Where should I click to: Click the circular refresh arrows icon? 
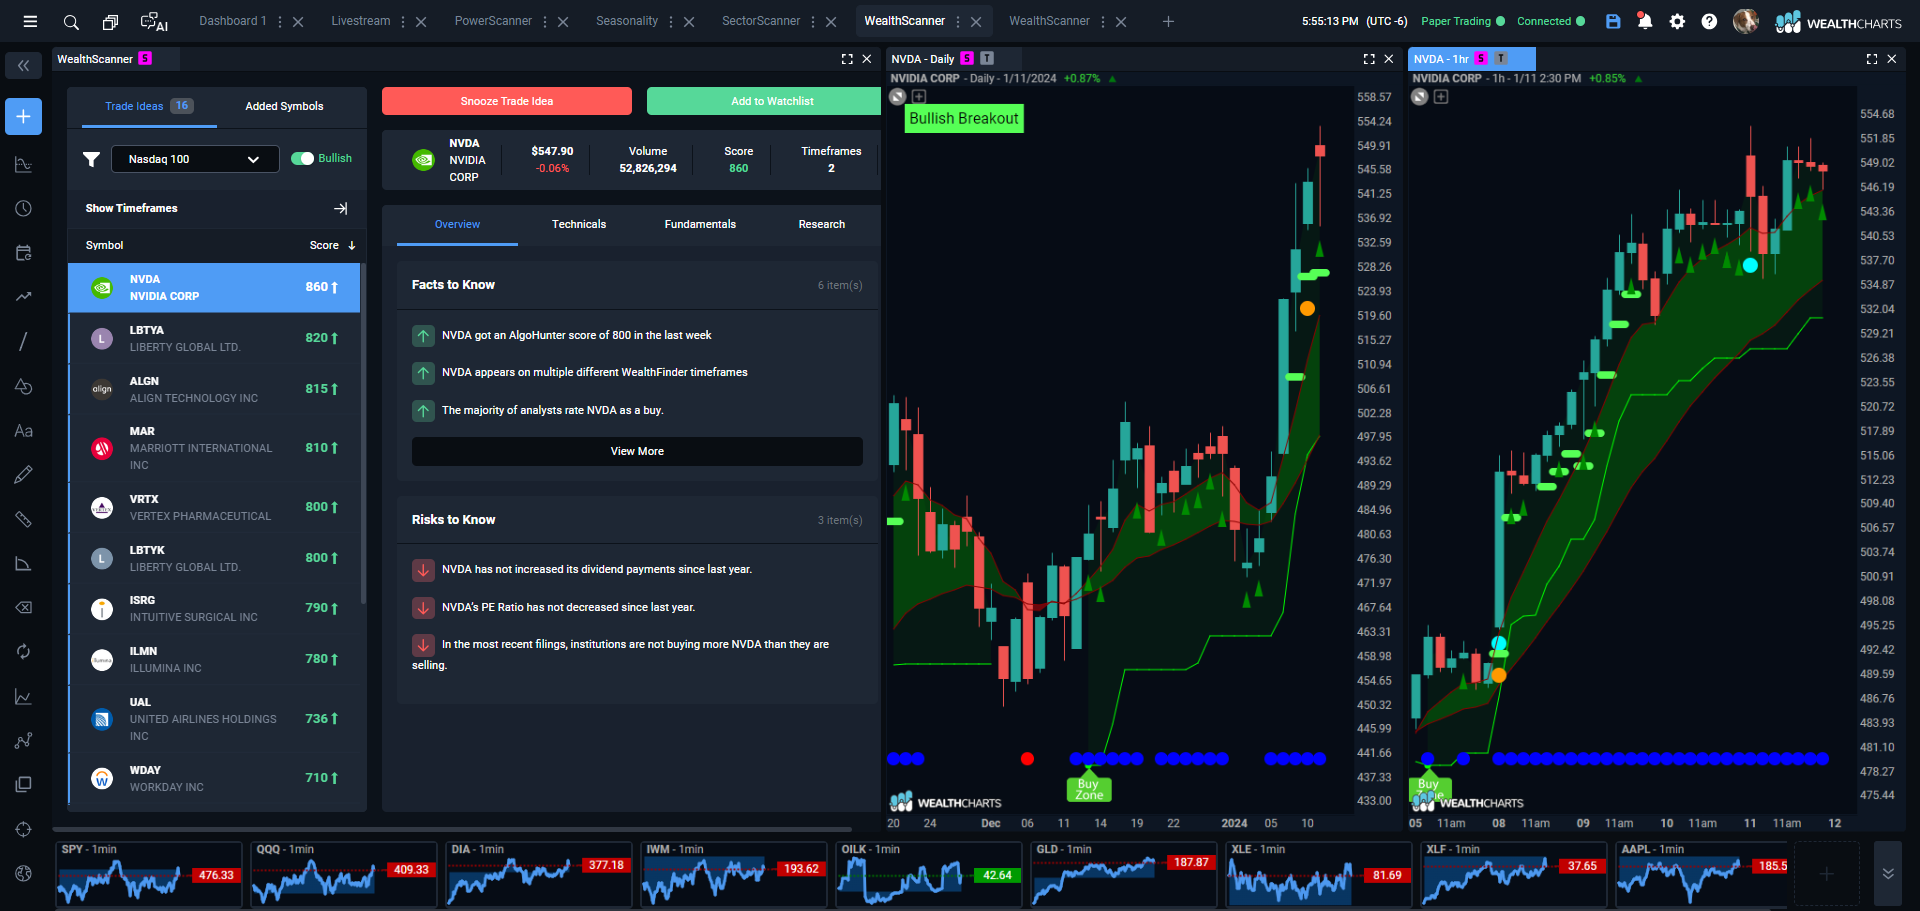pyautogui.click(x=23, y=652)
